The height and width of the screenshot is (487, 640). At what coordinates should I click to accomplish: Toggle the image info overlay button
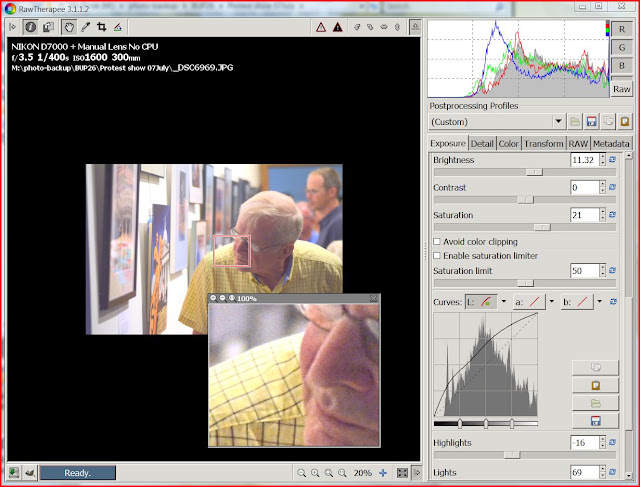point(30,27)
